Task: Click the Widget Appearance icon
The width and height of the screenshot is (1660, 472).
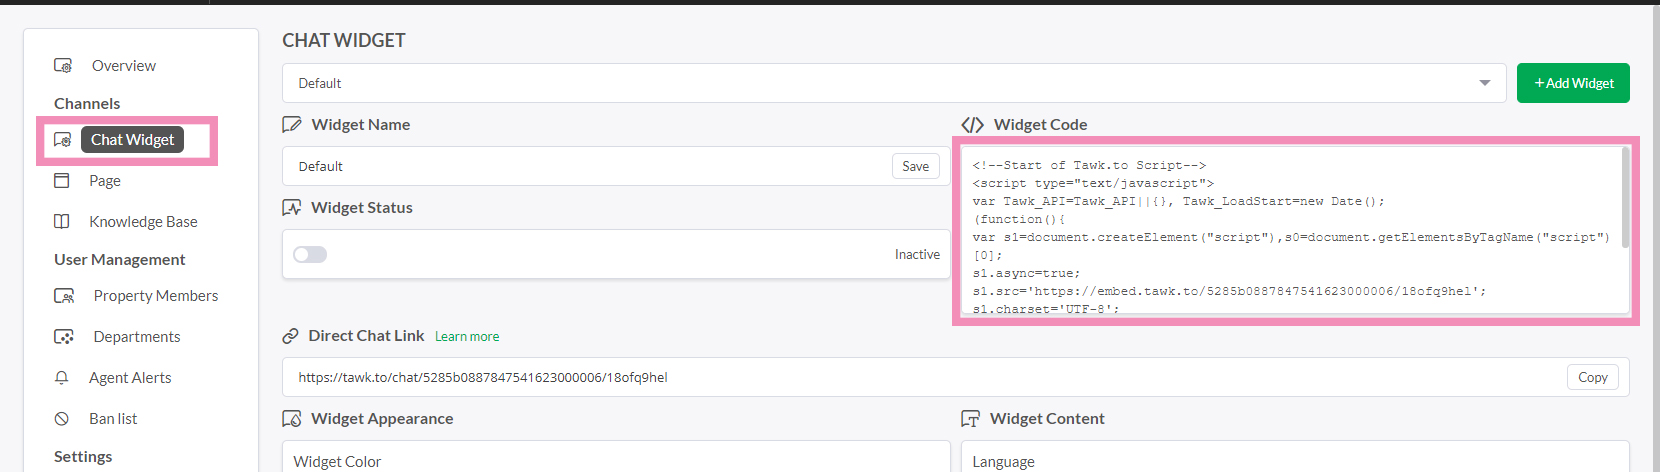Action: coord(292,419)
